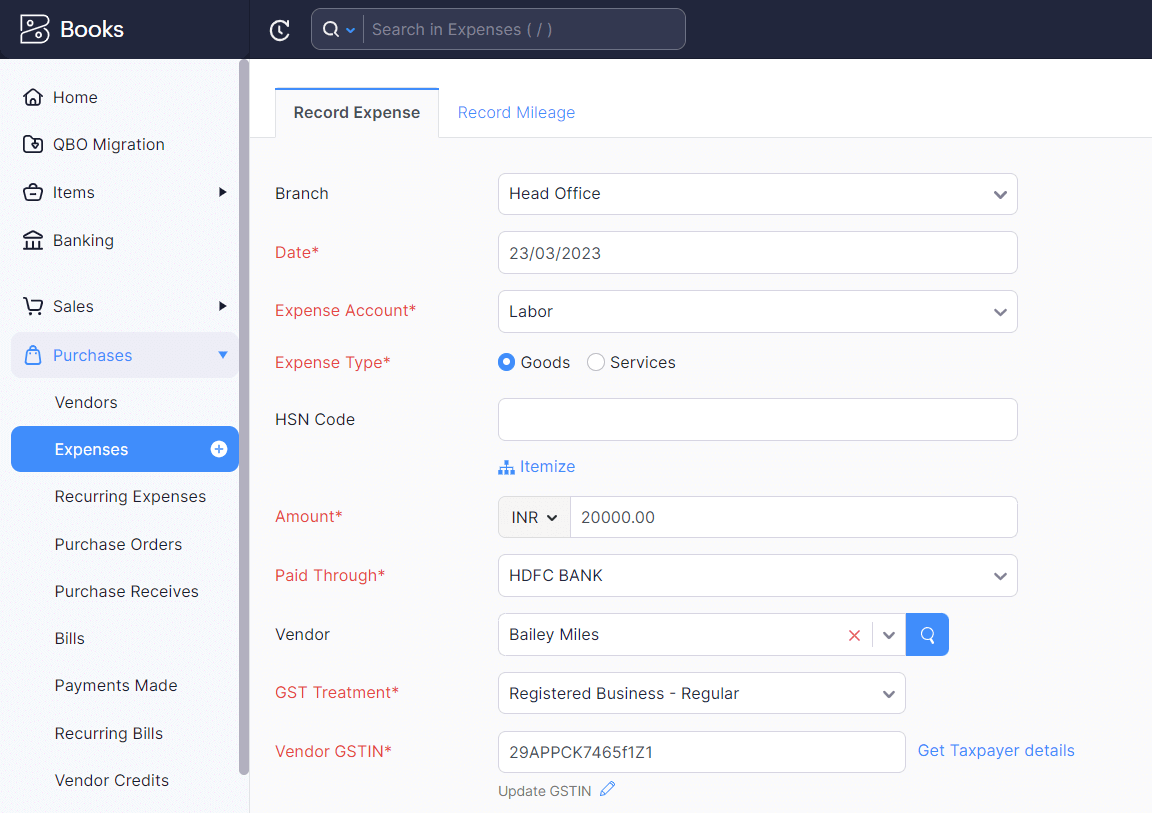Click the Books logo icon

pyautogui.click(x=33, y=28)
